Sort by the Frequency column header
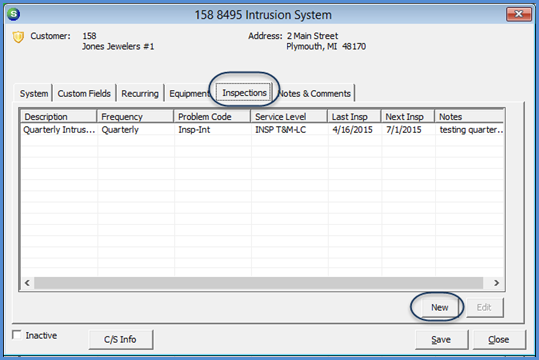 (x=135, y=117)
